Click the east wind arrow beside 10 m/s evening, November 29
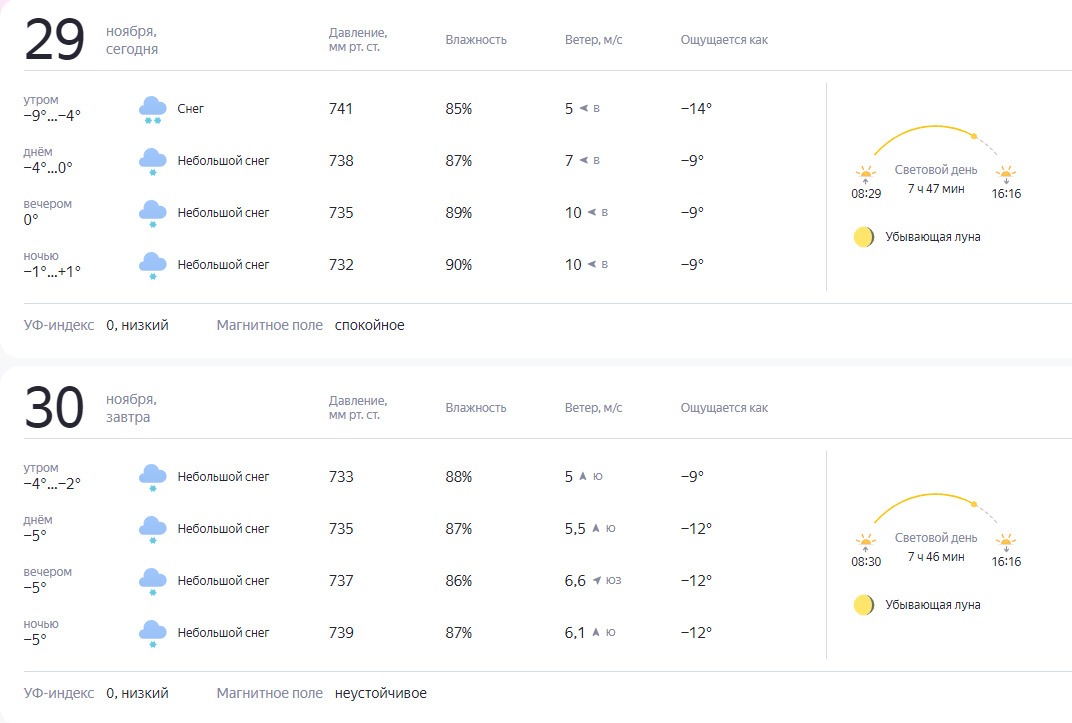This screenshot has width=1072, height=723. pos(592,213)
